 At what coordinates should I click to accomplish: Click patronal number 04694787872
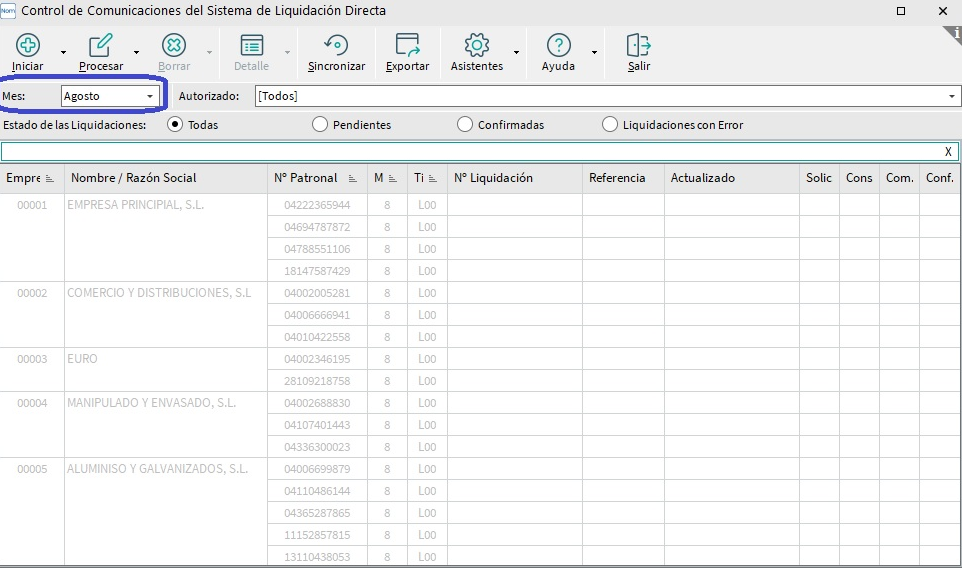point(317,227)
